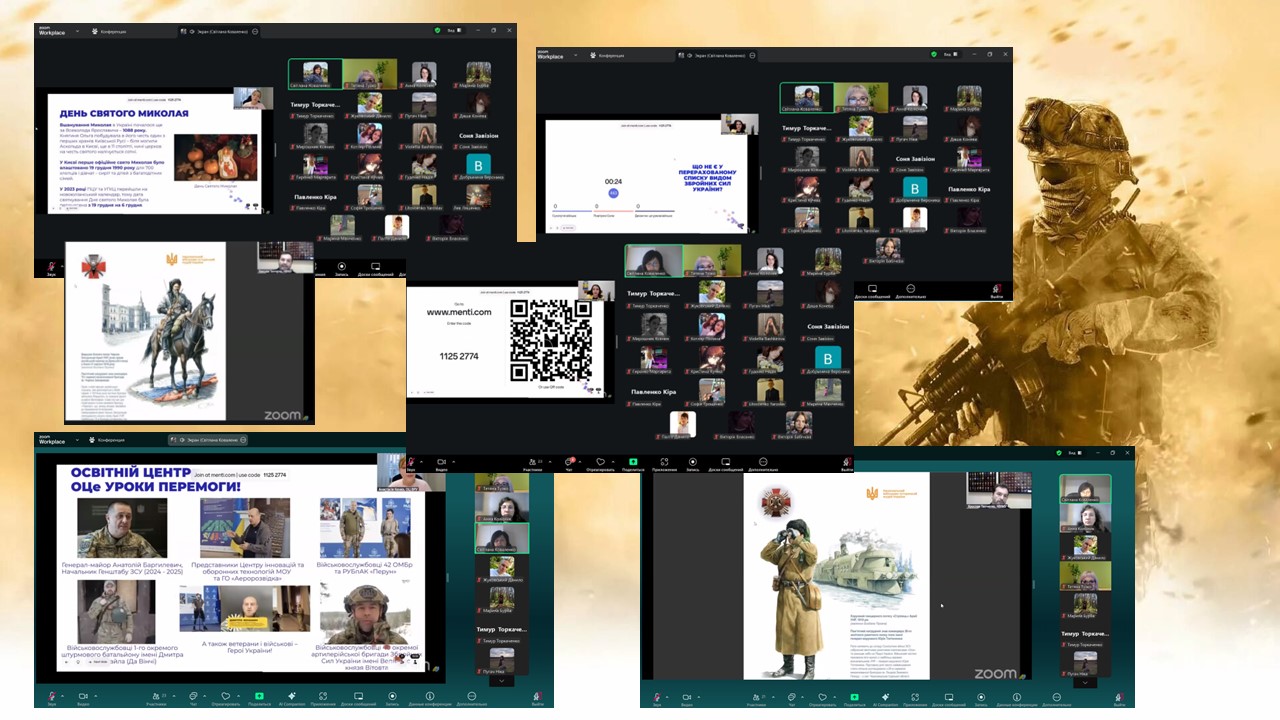Image resolution: width=1280 pixels, height=720 pixels.
Task: Click Вид view button atop the quiz window
Action: coord(948,54)
